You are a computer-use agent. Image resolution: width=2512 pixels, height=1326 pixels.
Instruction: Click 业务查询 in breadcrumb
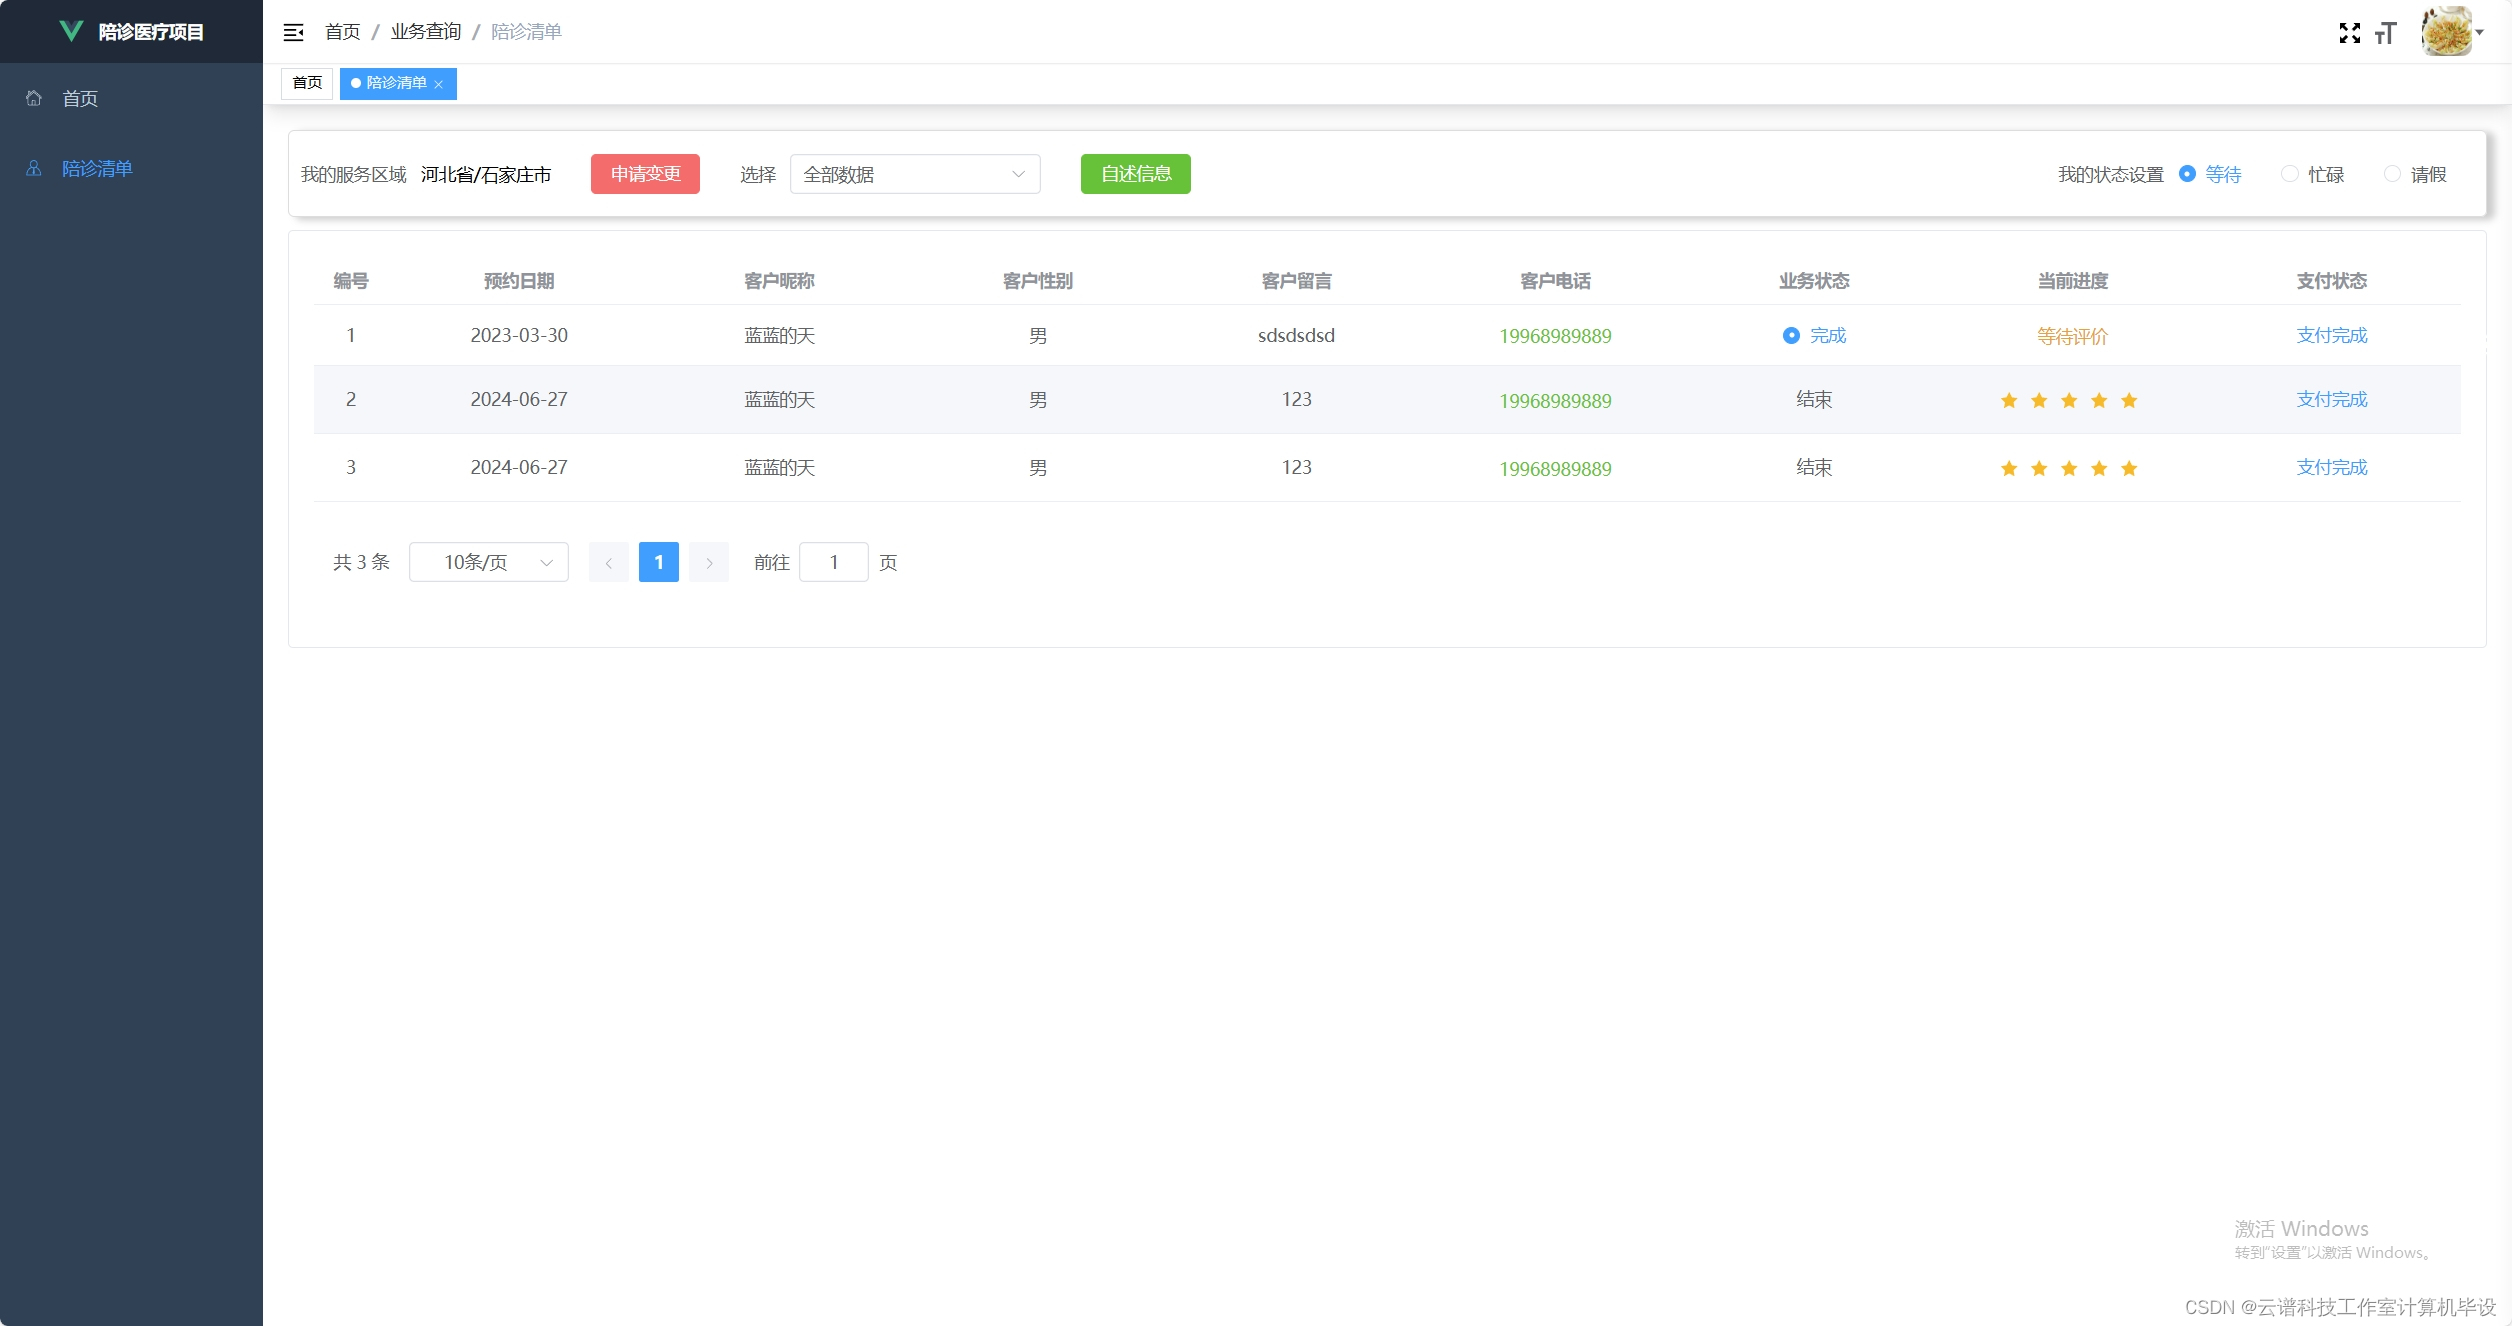coord(426,32)
